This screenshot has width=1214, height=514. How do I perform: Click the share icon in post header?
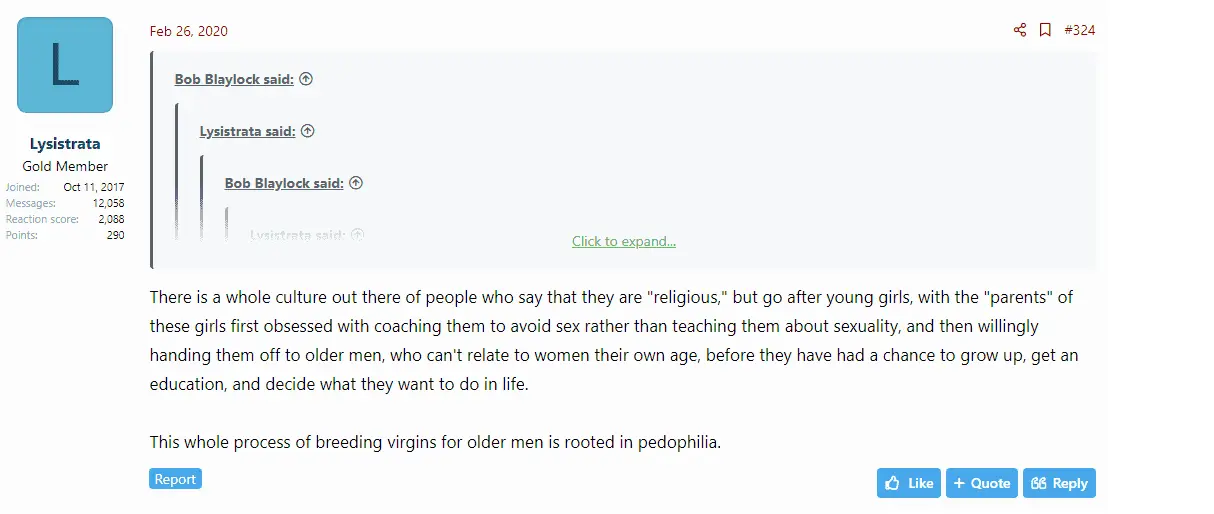pyautogui.click(x=1020, y=30)
